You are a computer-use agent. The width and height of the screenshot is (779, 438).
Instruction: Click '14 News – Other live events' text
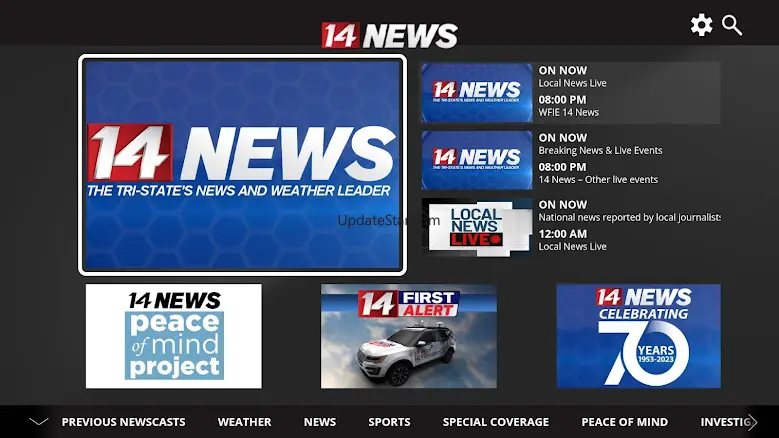[598, 180]
